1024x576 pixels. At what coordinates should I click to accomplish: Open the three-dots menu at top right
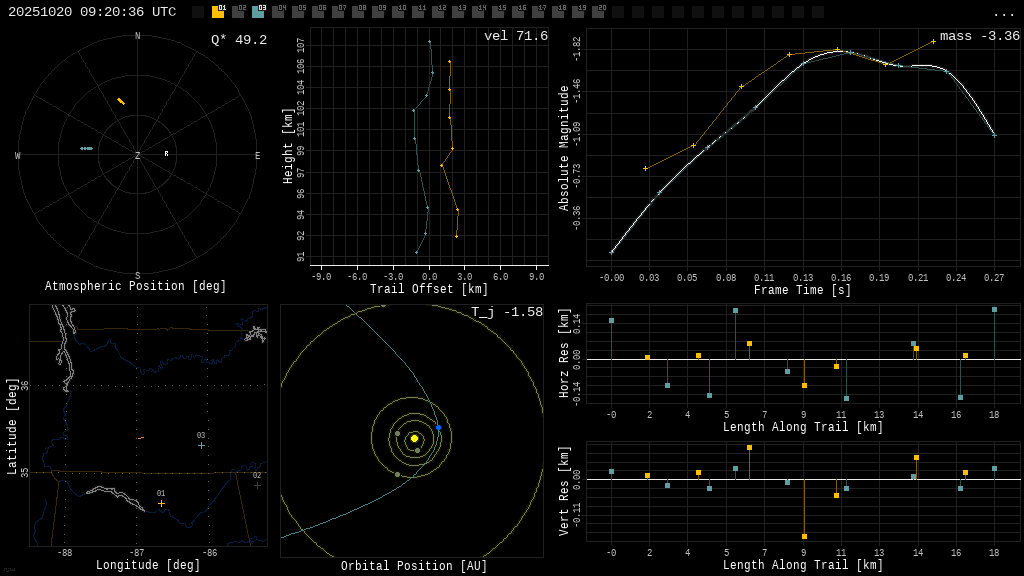coord(1003,13)
